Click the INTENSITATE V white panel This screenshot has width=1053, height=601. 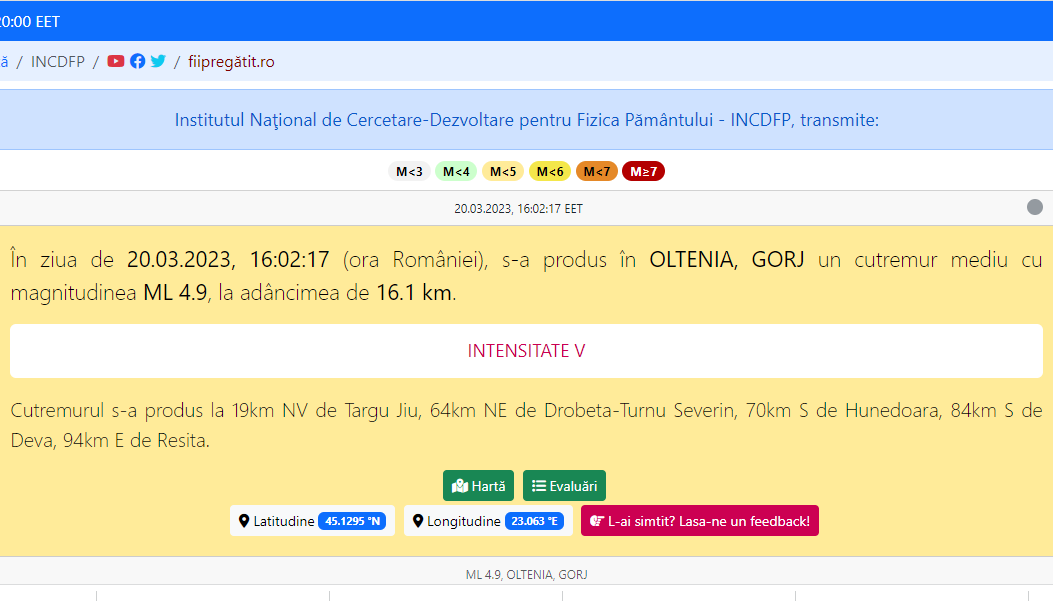tap(526, 351)
